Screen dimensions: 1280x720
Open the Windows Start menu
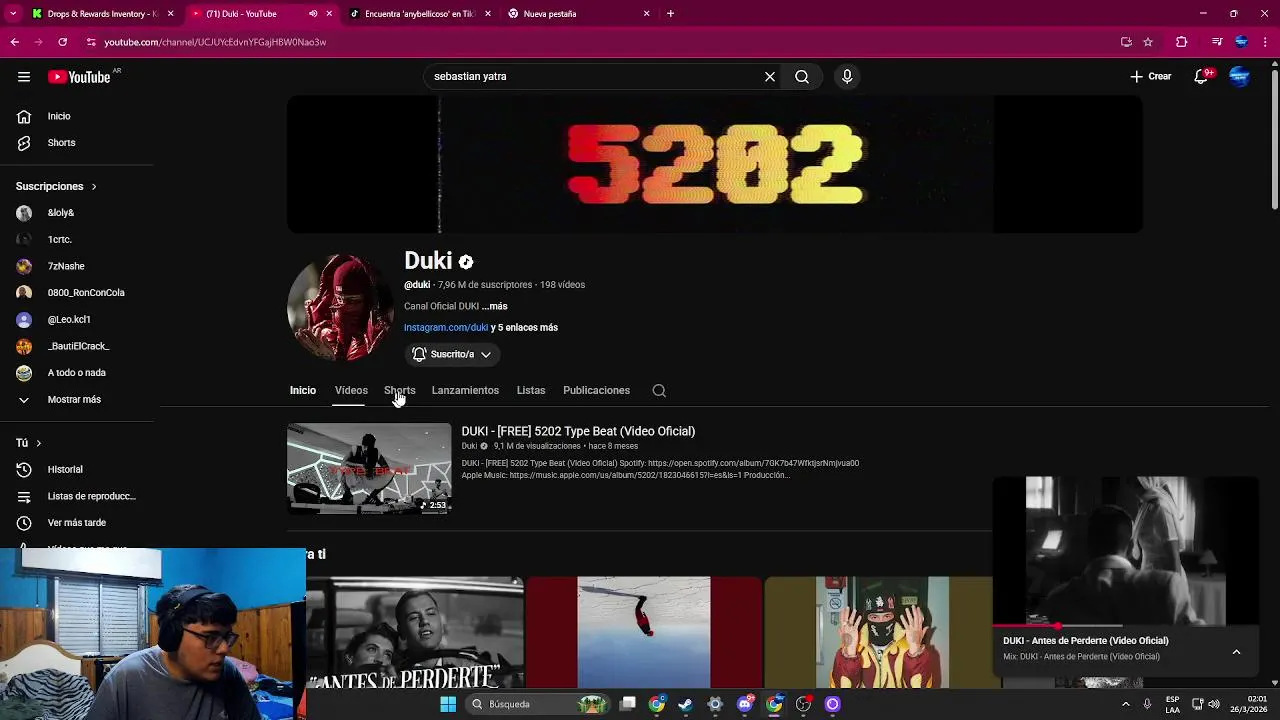[x=448, y=704]
